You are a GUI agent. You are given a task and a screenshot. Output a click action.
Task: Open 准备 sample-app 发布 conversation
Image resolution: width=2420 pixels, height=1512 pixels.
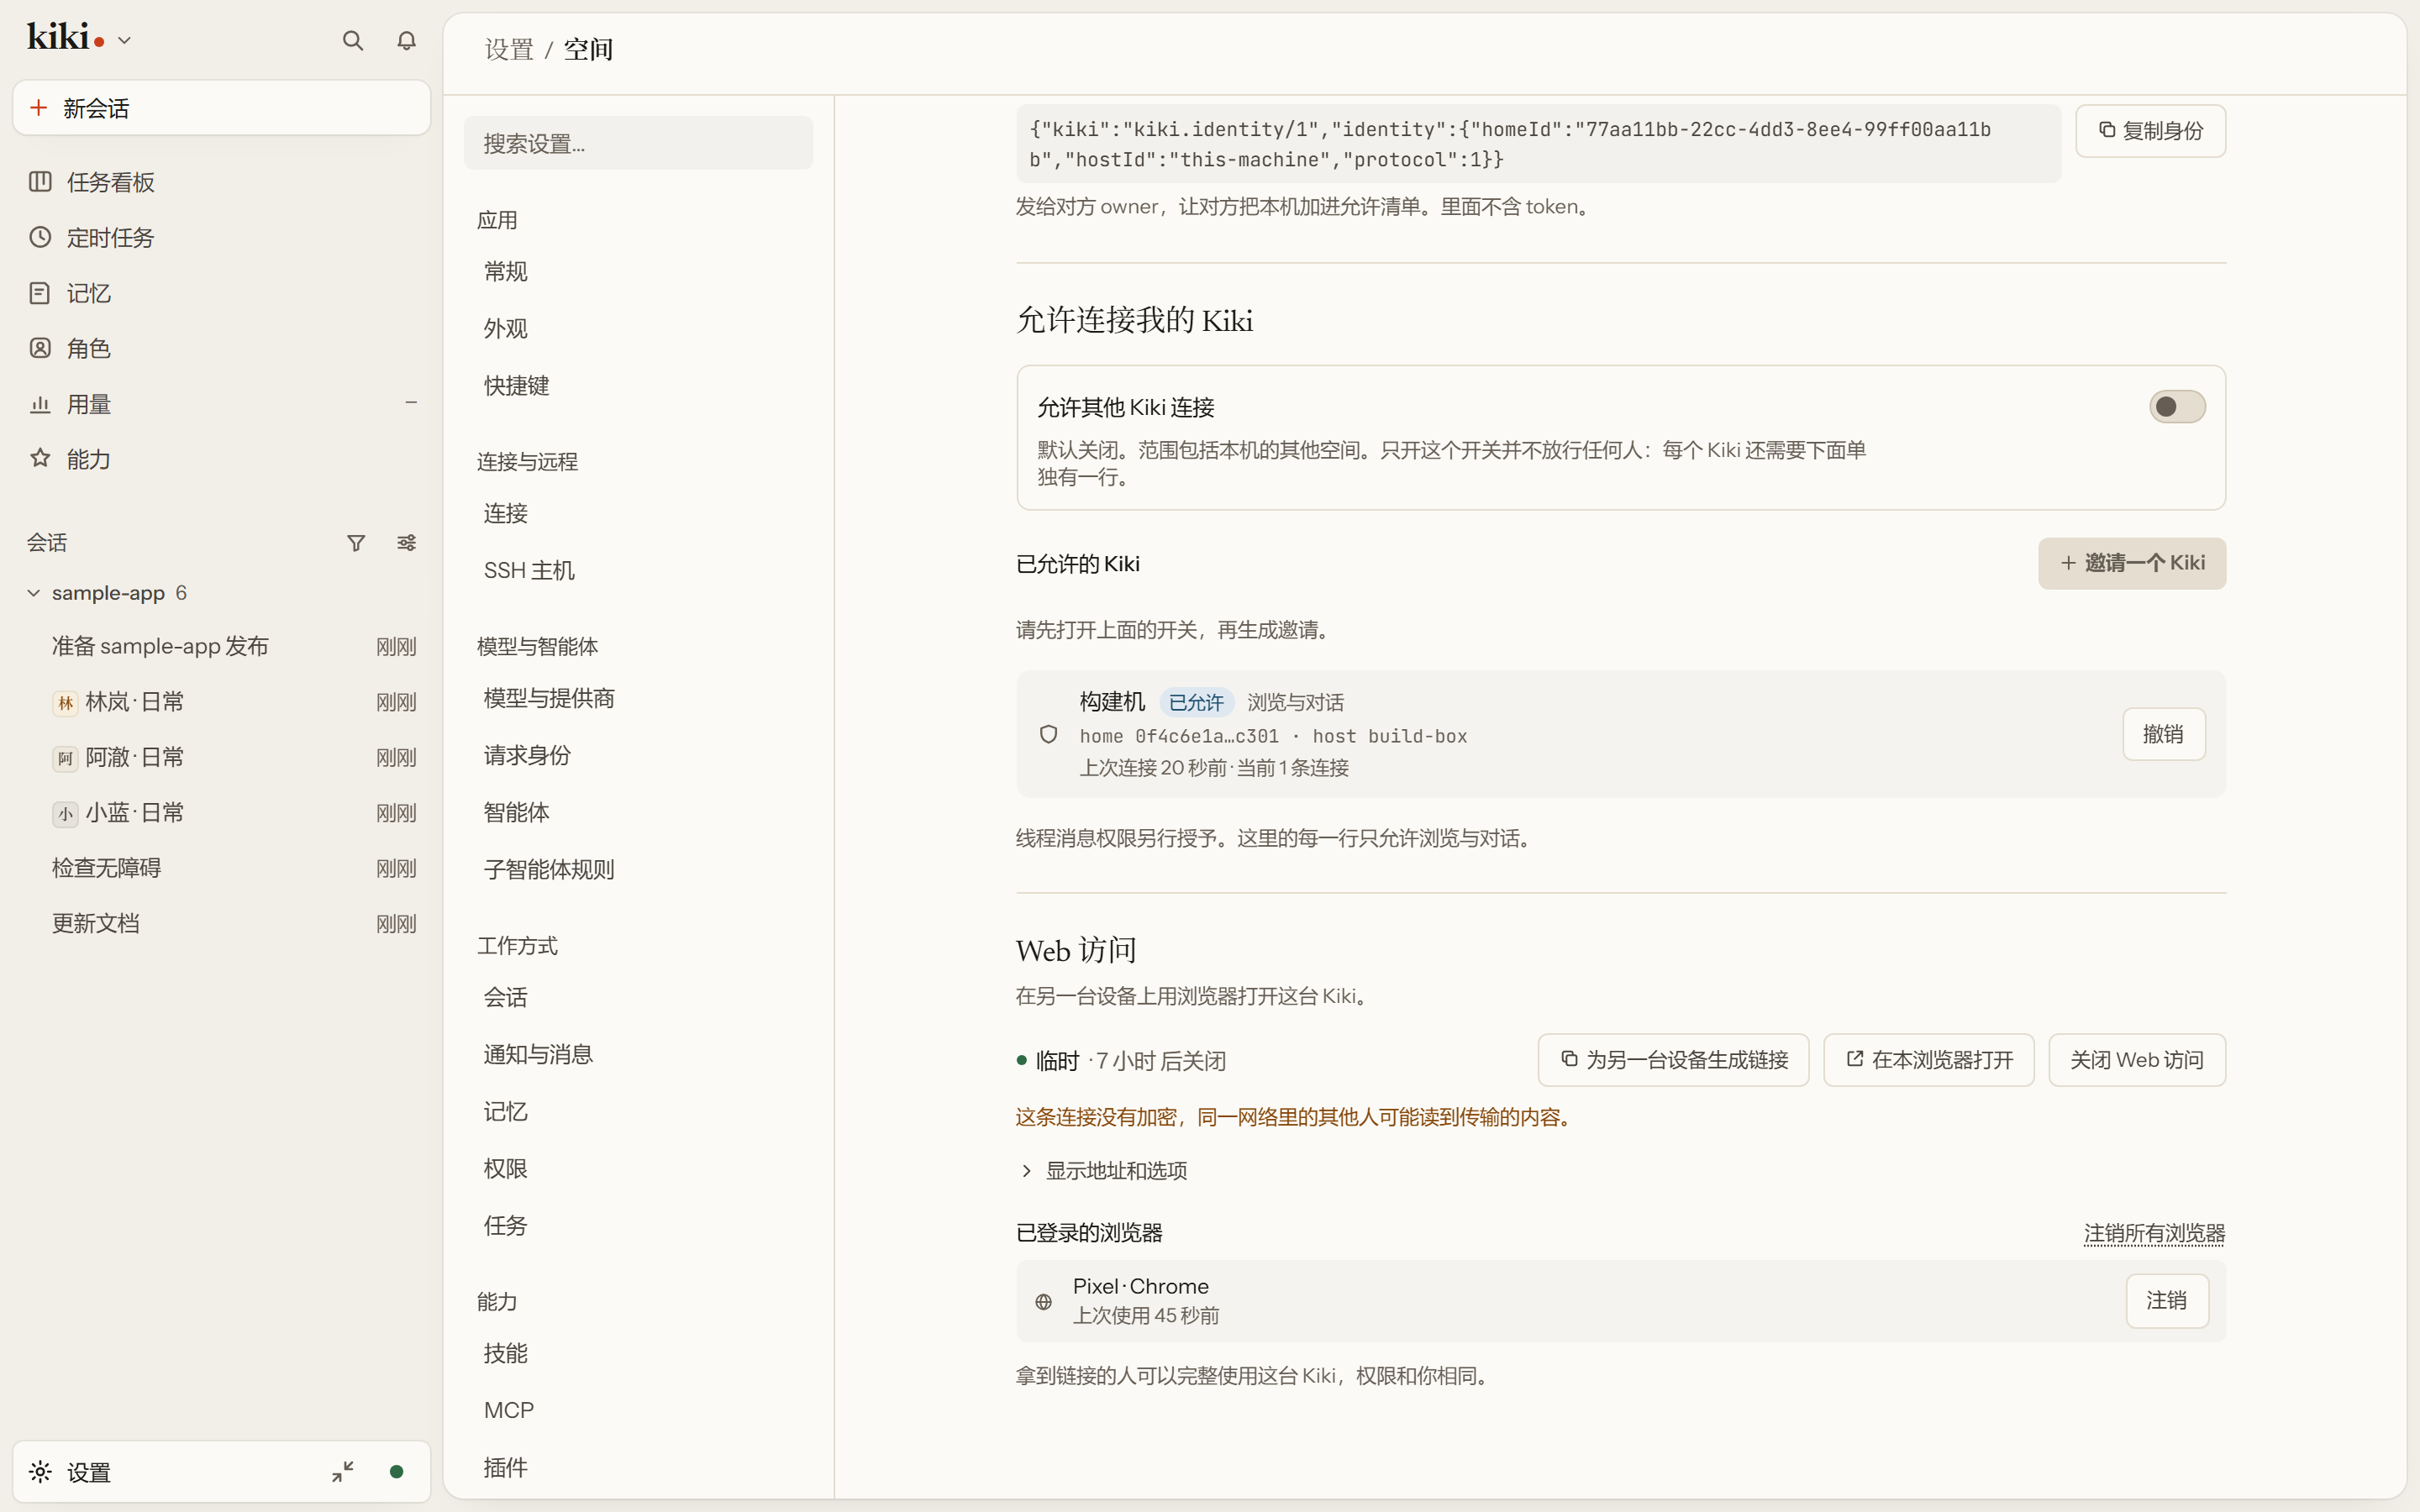pyautogui.click(x=221, y=646)
